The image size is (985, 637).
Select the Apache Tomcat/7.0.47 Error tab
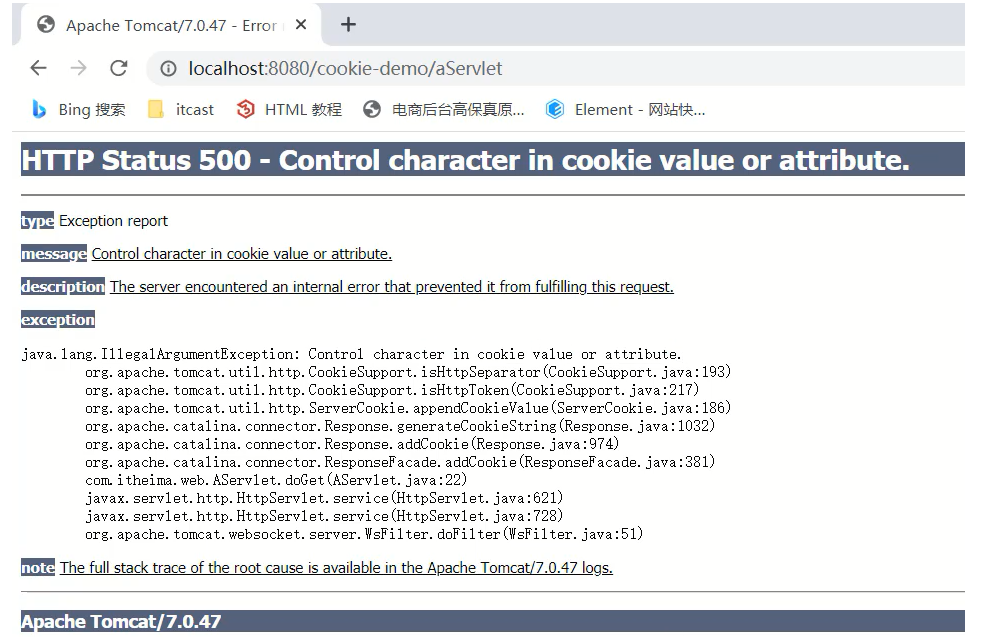click(x=171, y=25)
